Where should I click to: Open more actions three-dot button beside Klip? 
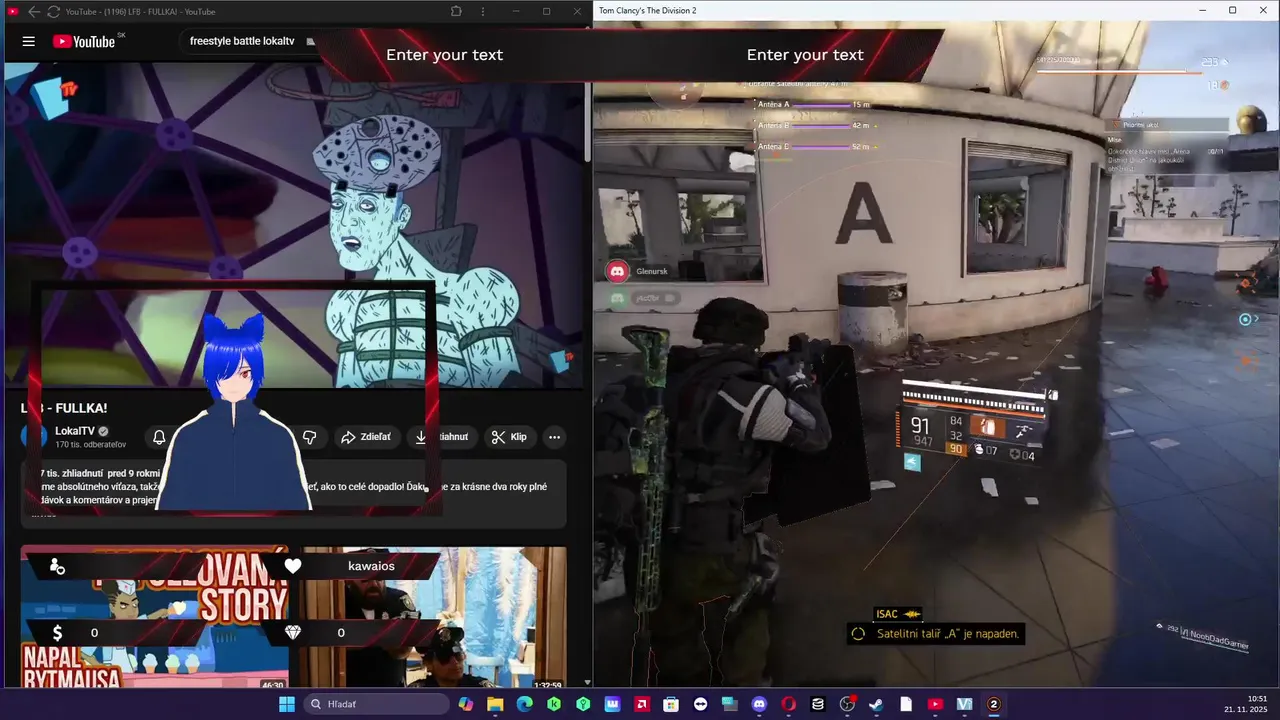(554, 437)
